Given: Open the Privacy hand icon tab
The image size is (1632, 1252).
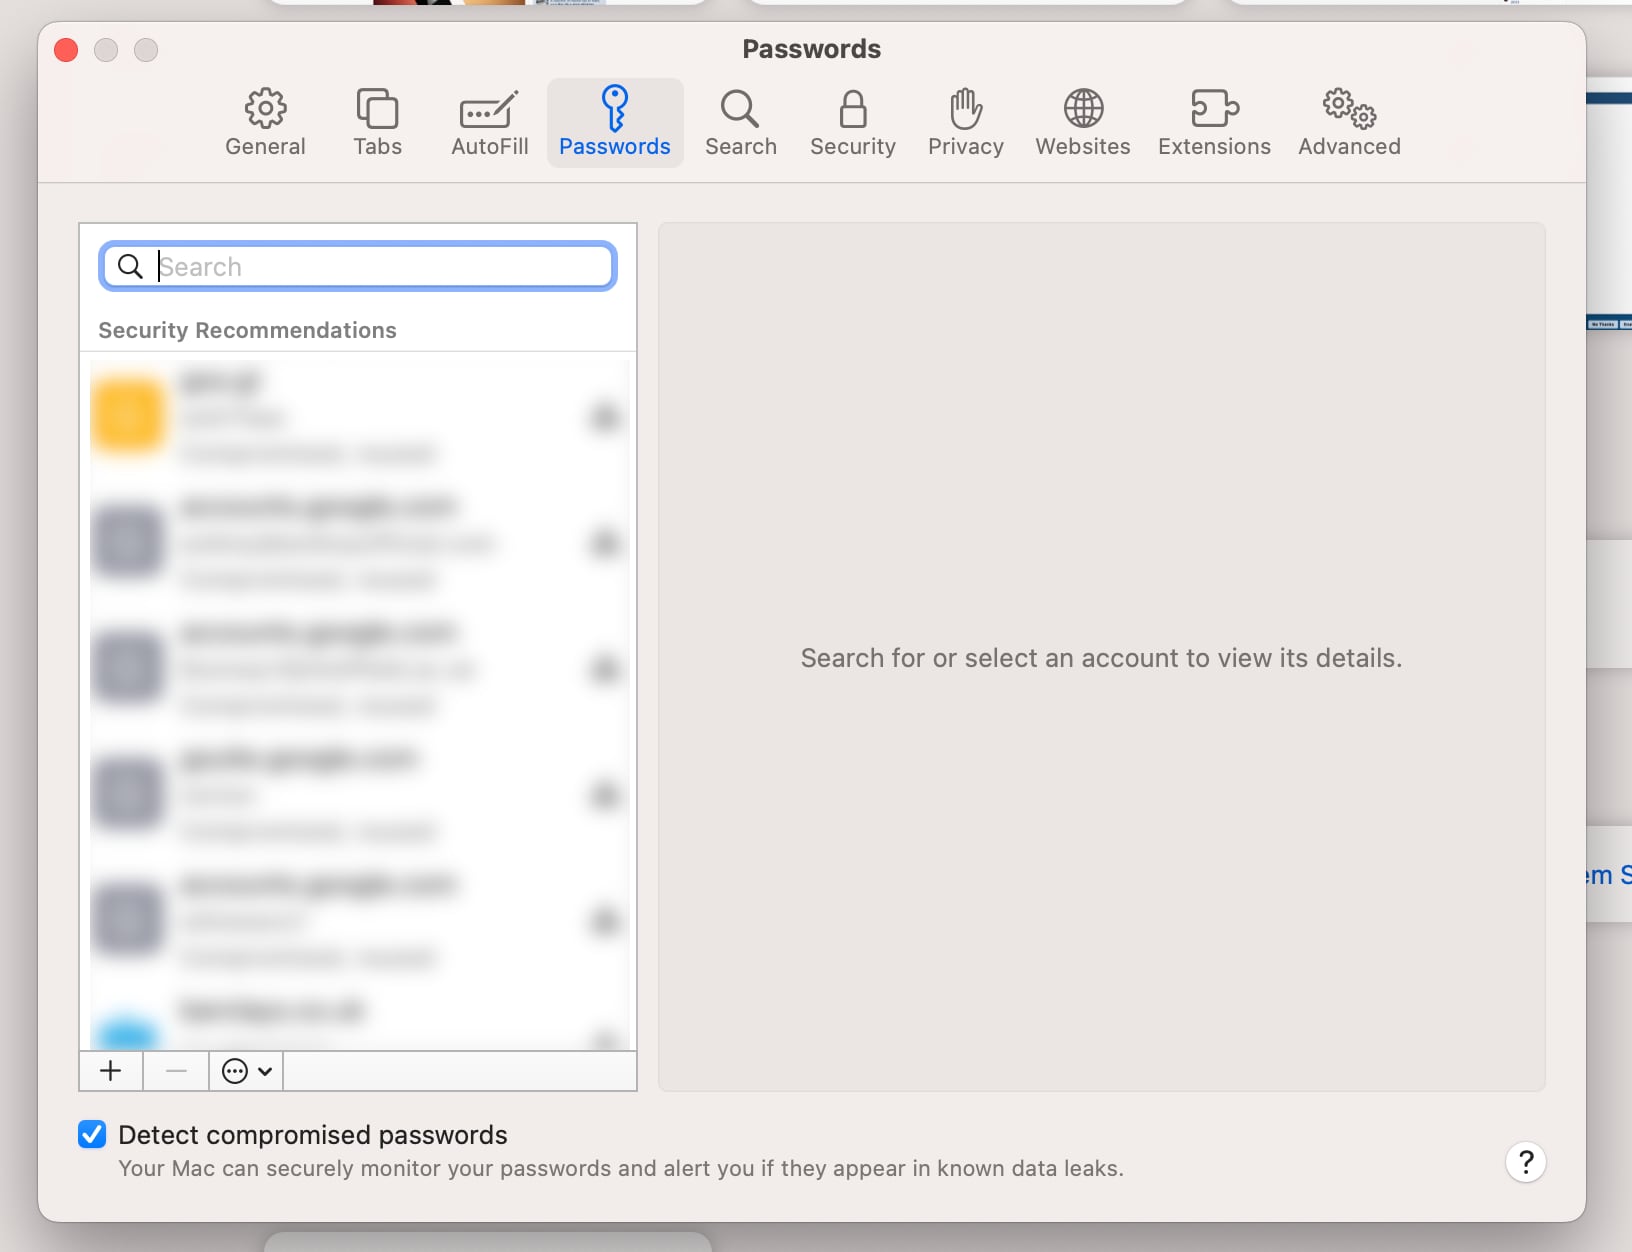Looking at the screenshot, I should [x=965, y=123].
